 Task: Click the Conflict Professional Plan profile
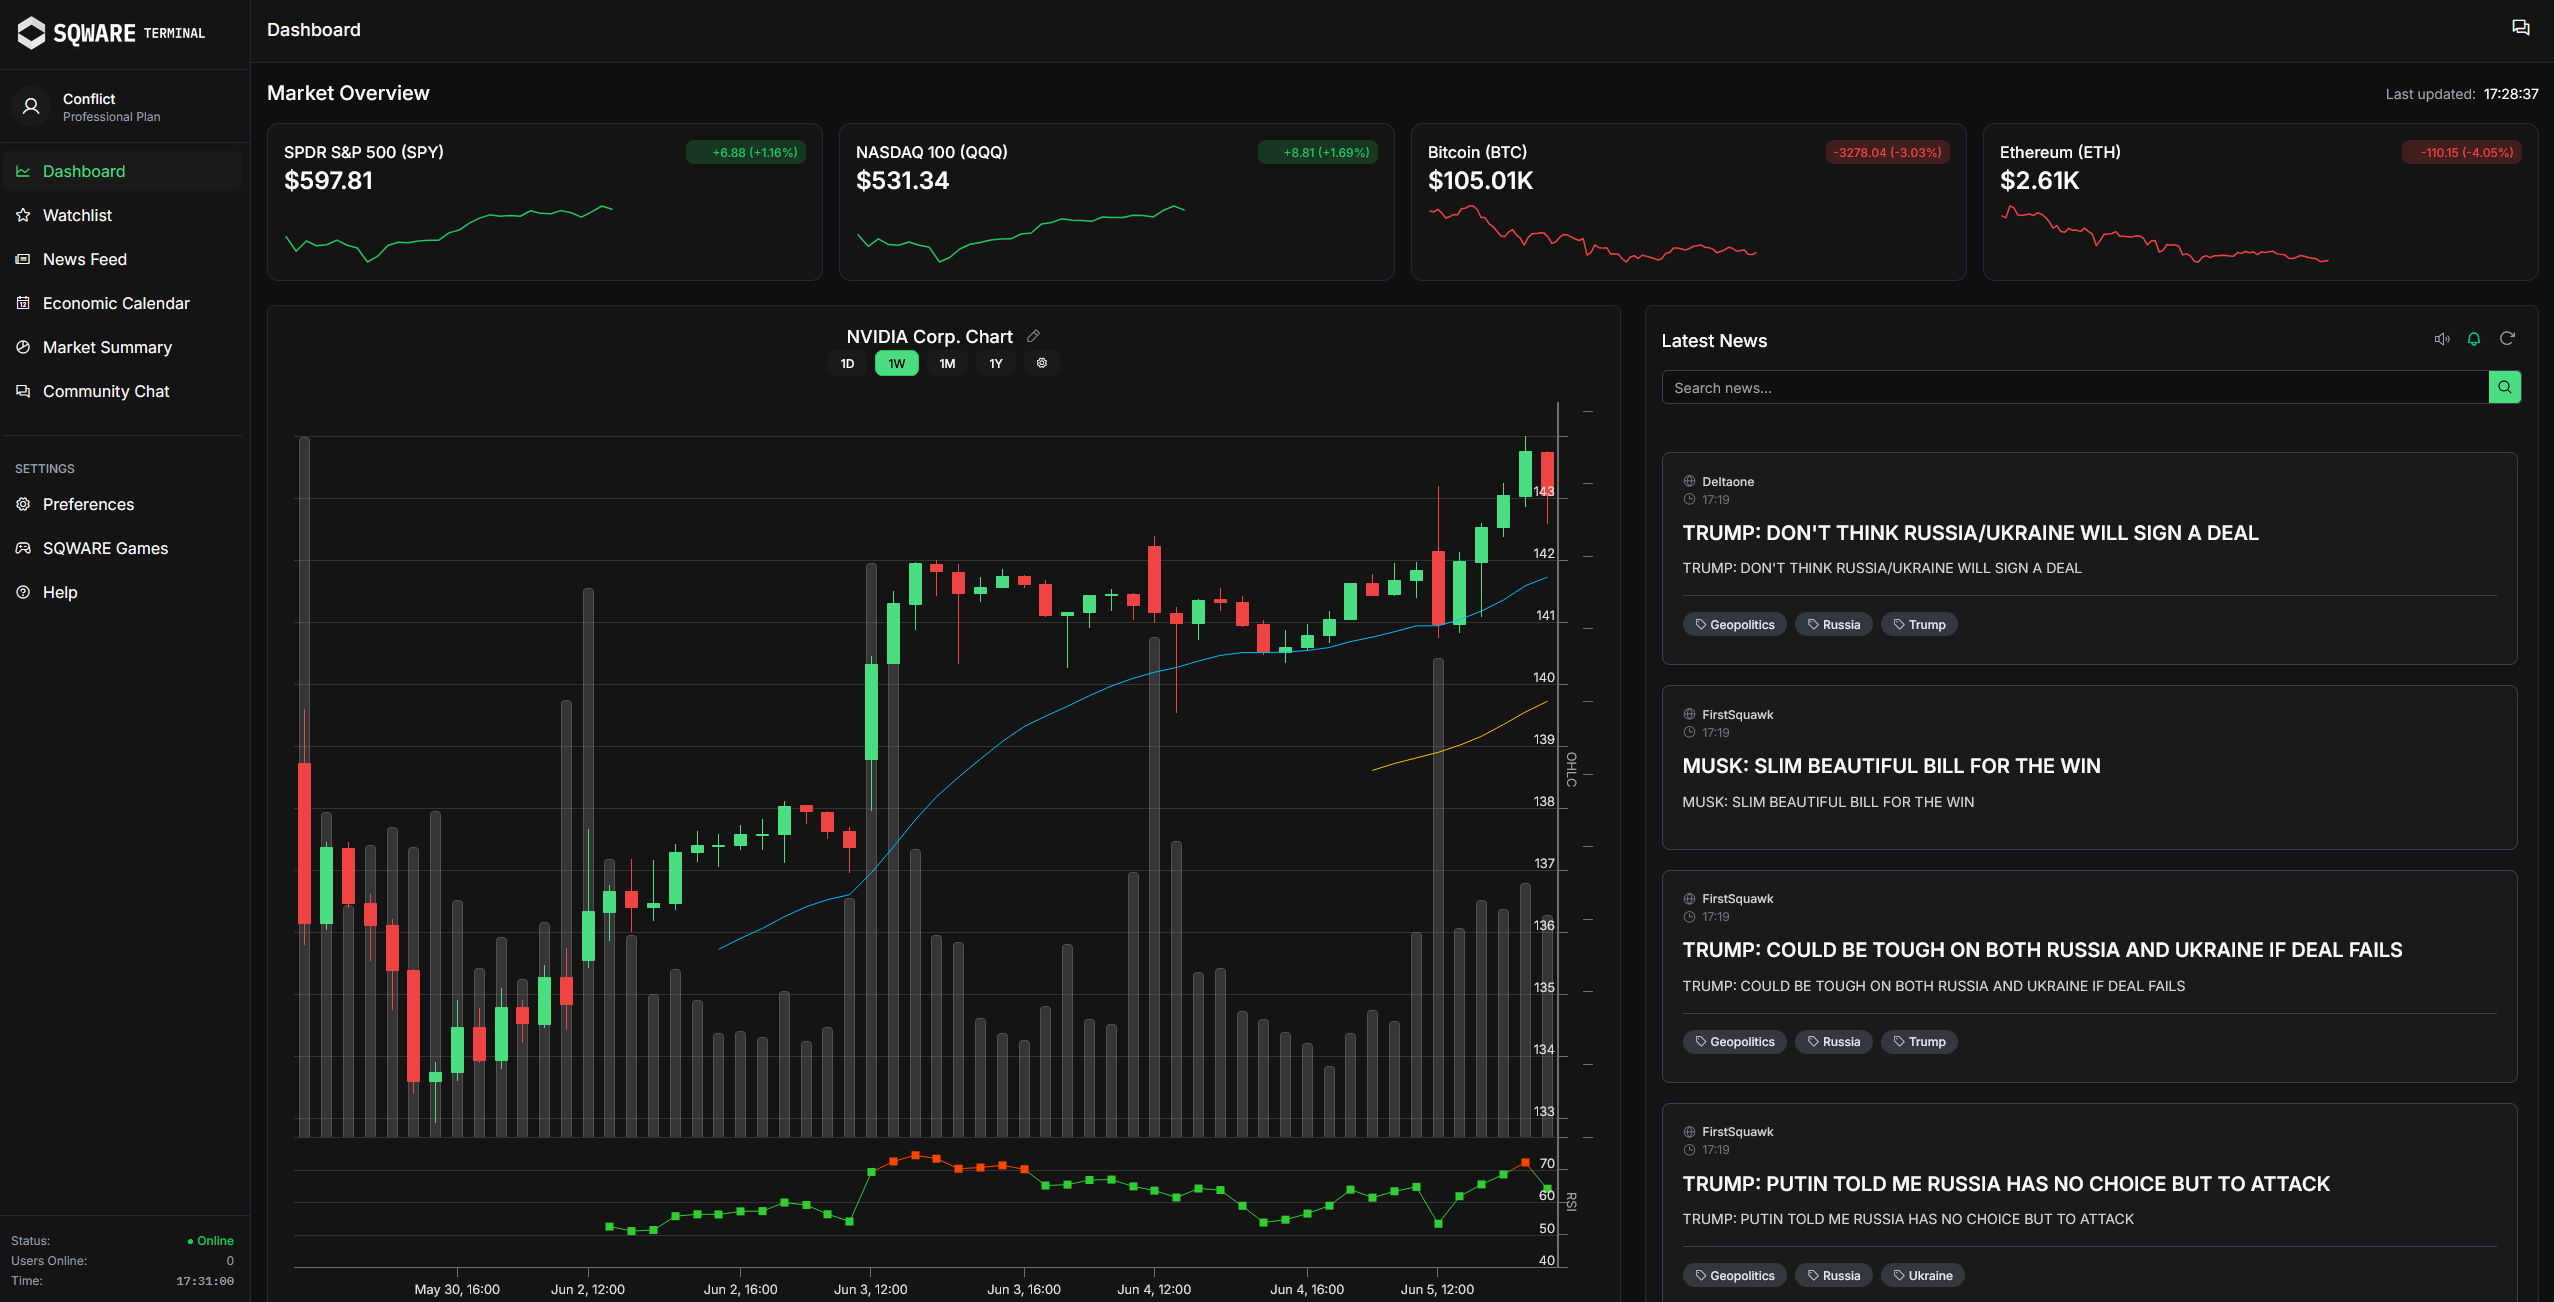[125, 106]
